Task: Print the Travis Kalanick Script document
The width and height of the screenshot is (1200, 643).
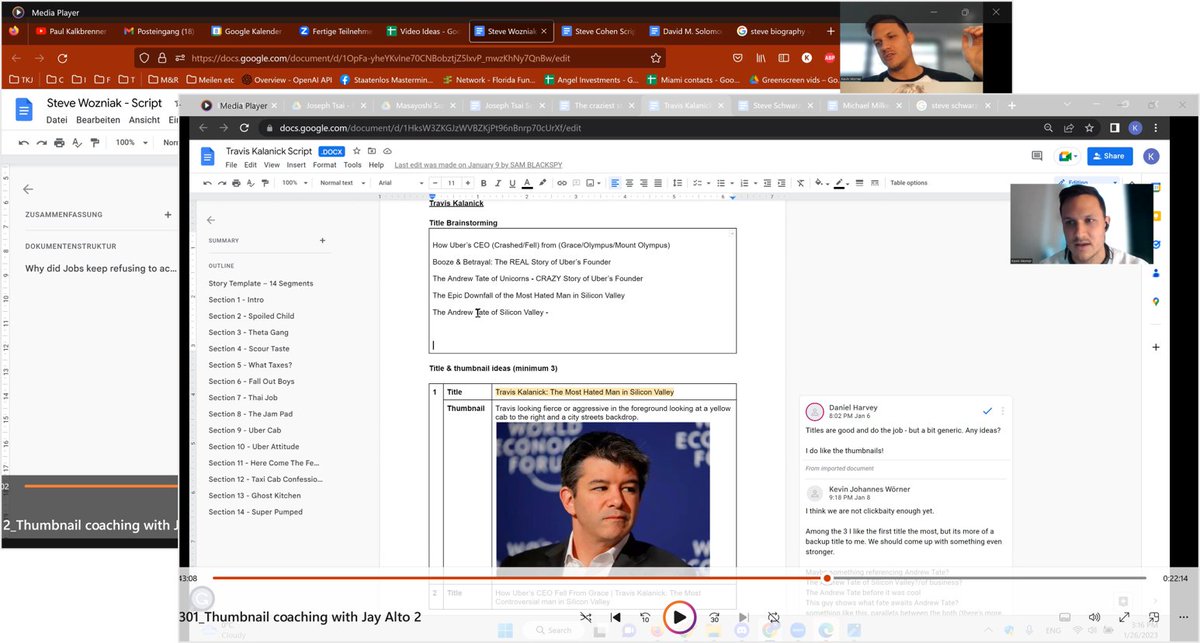Action: [236, 183]
